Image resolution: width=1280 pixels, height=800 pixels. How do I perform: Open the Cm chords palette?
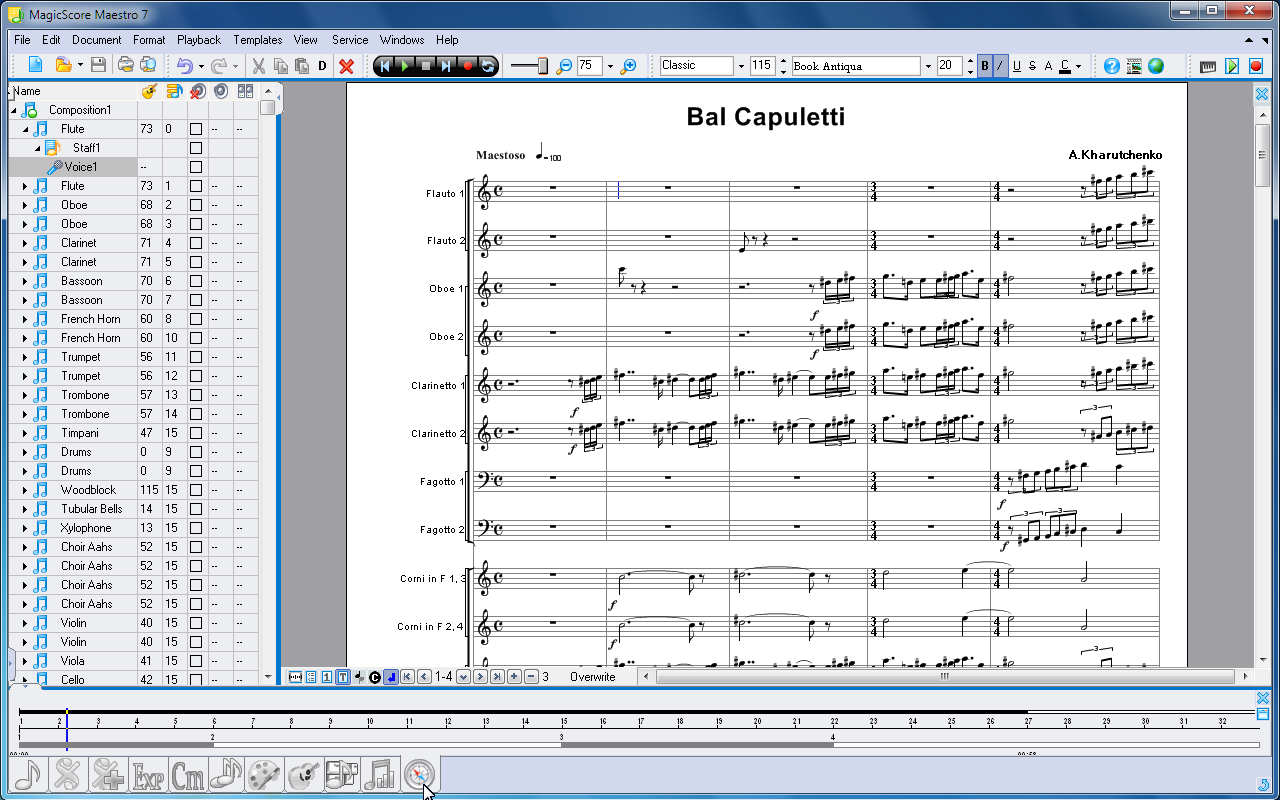click(188, 774)
